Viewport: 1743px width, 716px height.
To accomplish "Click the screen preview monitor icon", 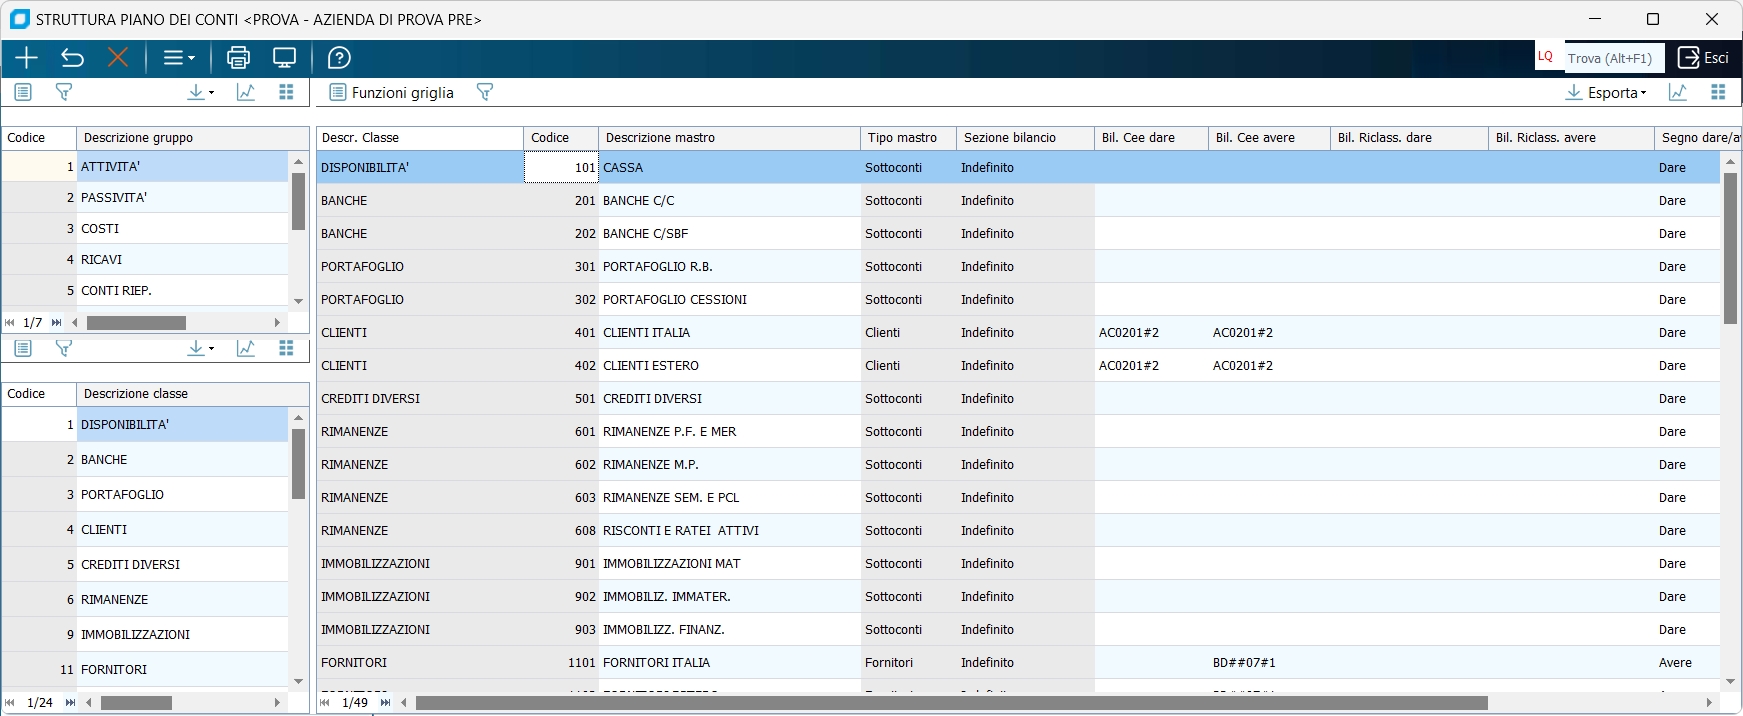I will 285,58.
